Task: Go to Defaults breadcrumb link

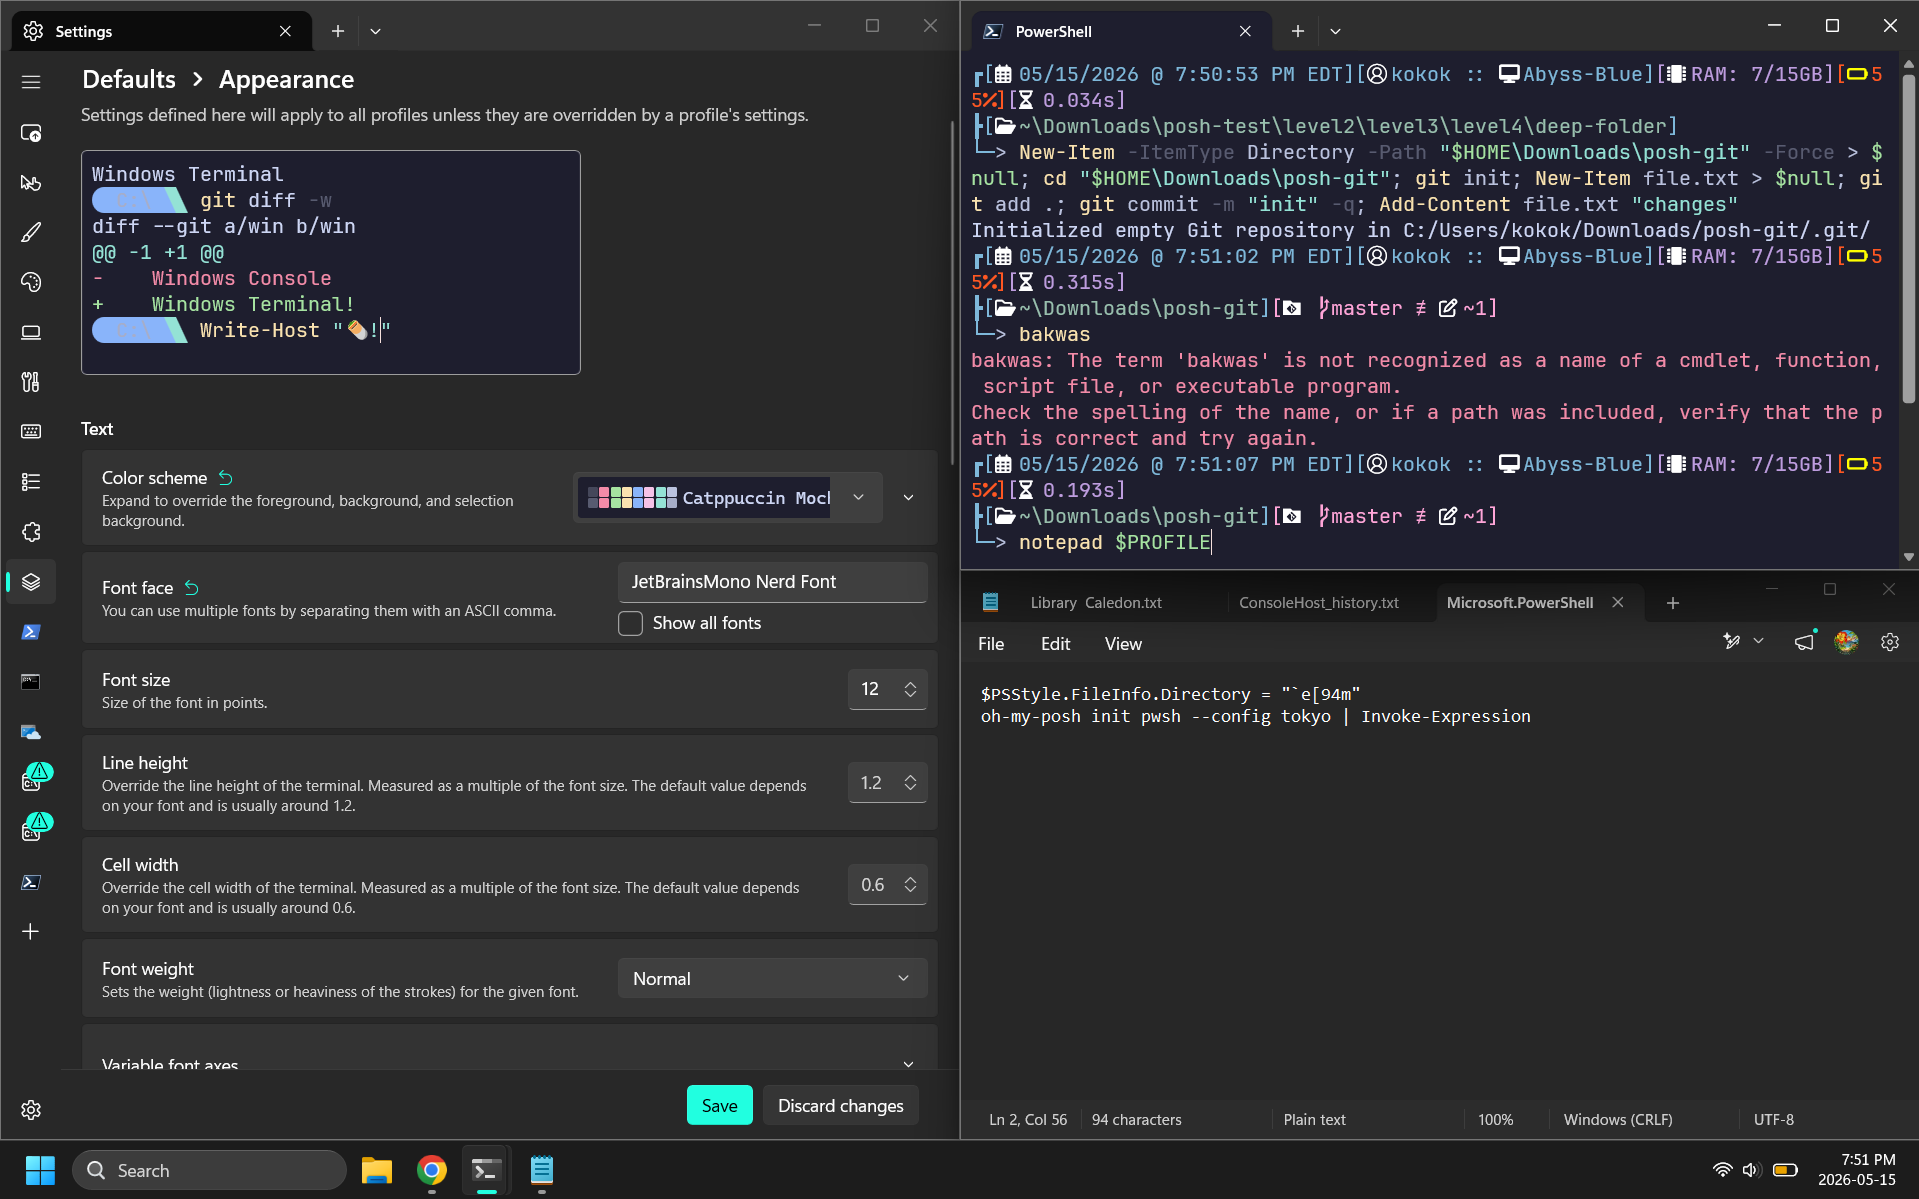Action: pyautogui.click(x=129, y=80)
